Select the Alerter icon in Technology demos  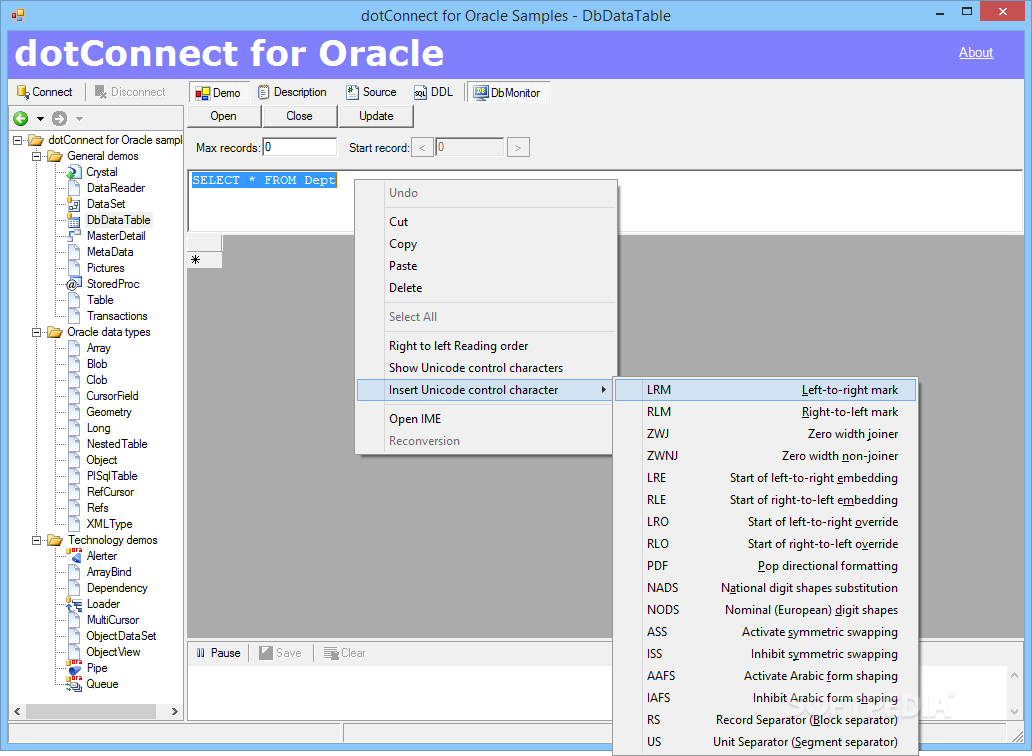tap(74, 556)
